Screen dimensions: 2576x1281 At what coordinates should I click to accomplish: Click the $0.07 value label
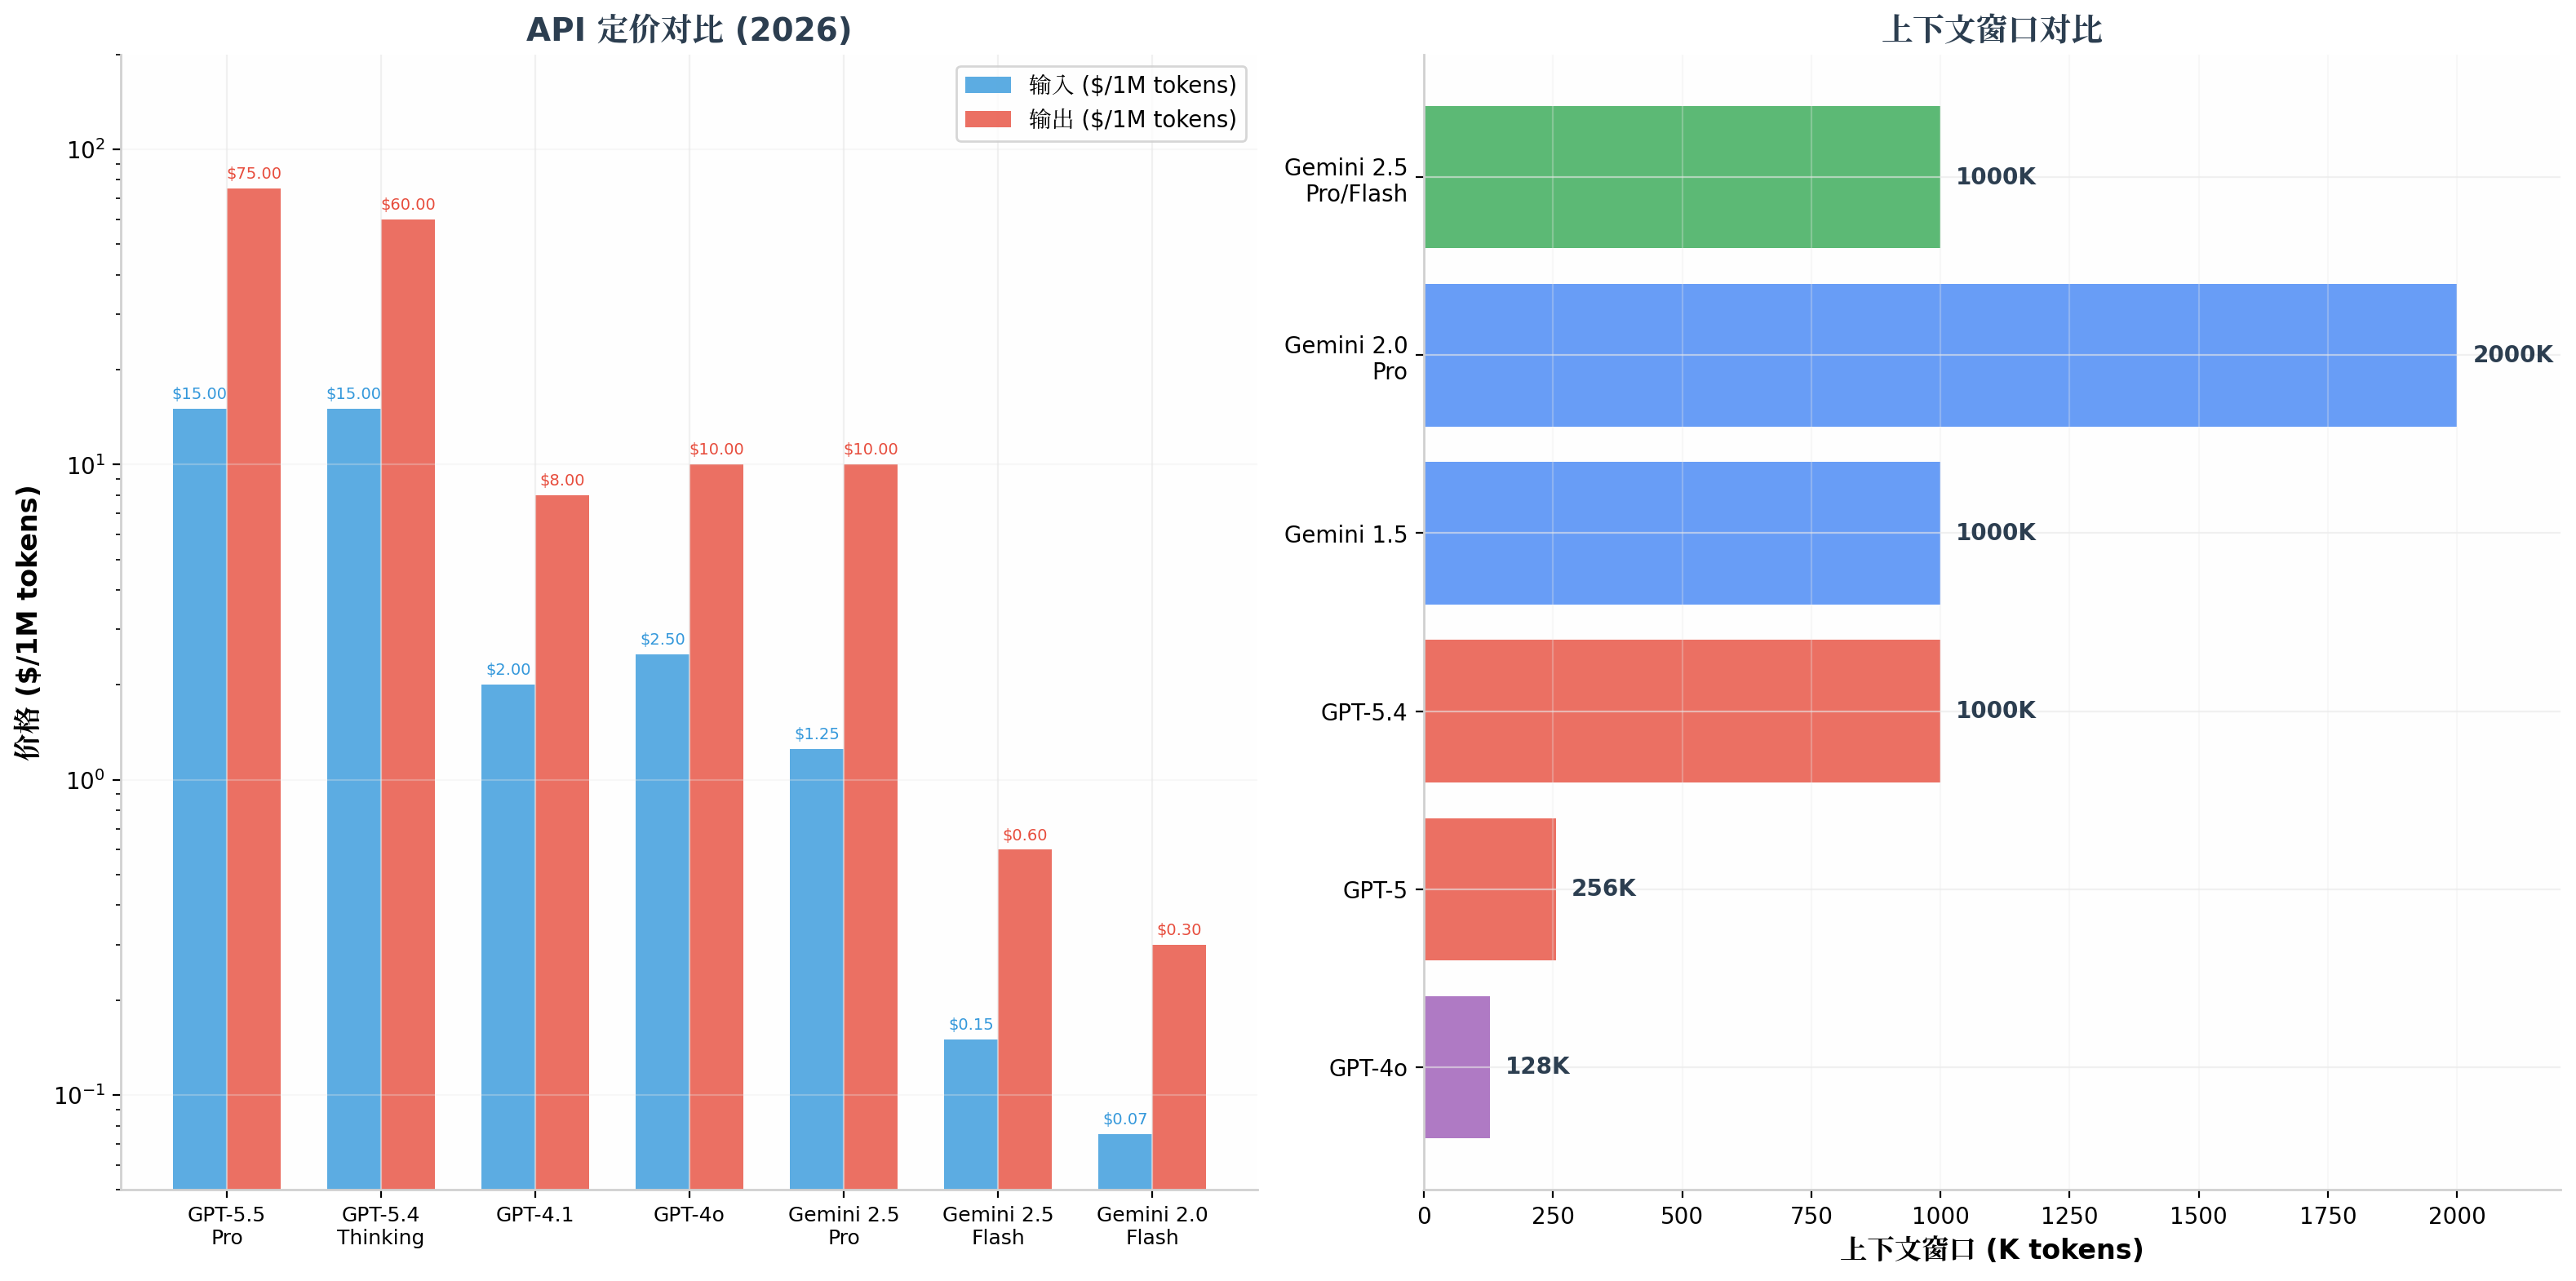click(x=1125, y=1119)
